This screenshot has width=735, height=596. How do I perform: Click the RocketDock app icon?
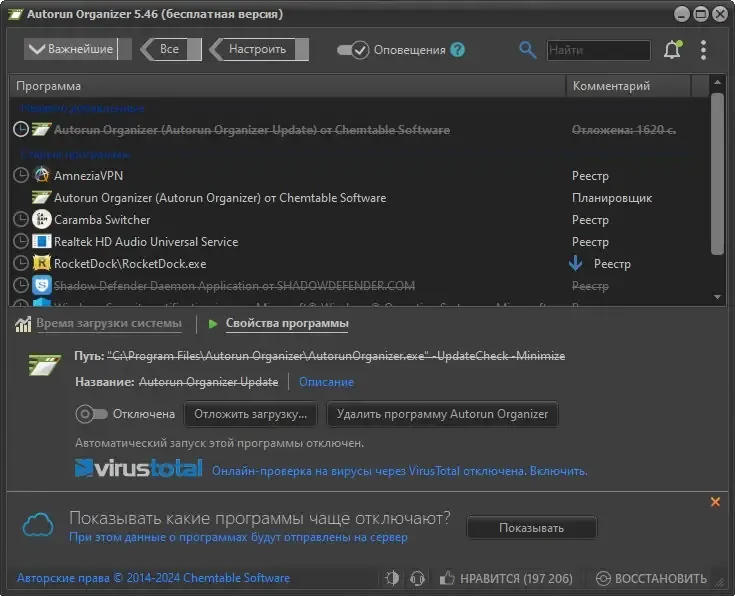click(x=42, y=263)
